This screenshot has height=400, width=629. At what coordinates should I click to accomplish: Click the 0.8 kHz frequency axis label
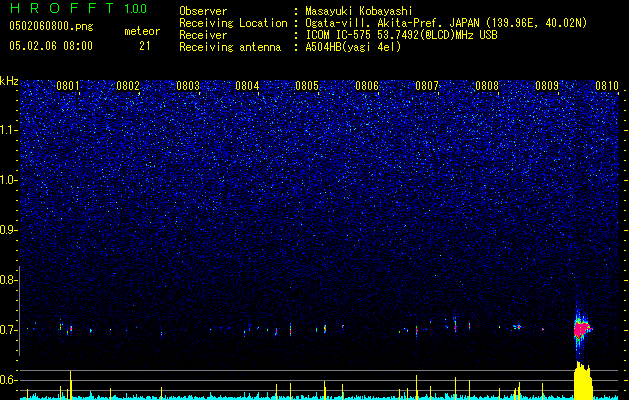point(8,280)
